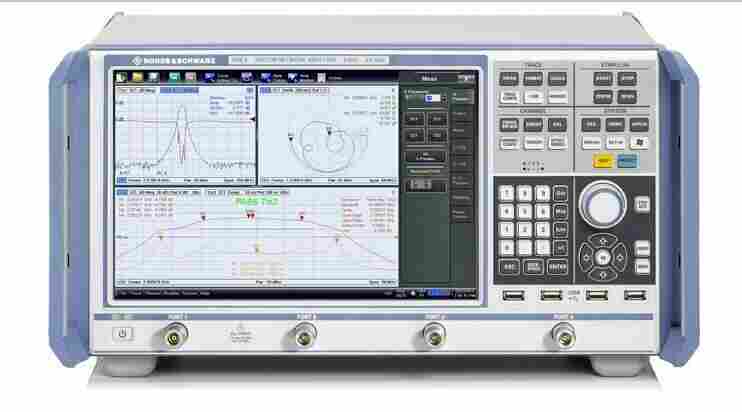
Task: Tap the S22 softkey on display
Action: (436, 133)
